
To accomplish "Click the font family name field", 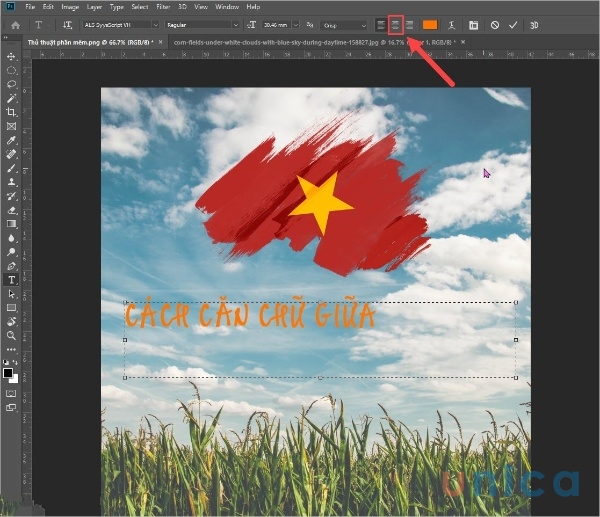I will [x=117, y=25].
